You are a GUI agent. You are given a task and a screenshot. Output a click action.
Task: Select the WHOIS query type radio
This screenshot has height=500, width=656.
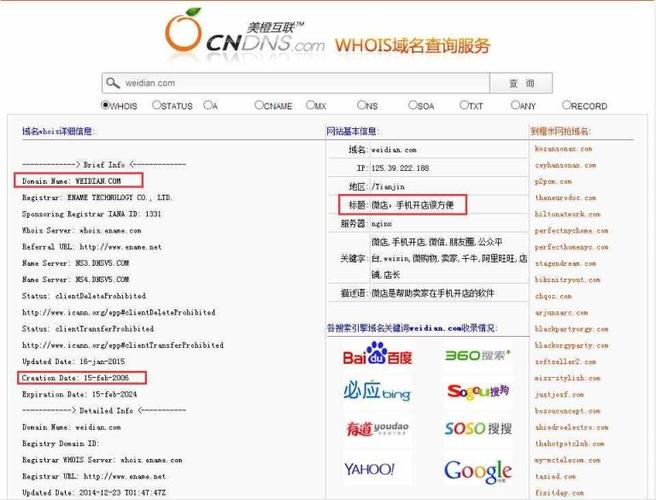click(x=105, y=105)
